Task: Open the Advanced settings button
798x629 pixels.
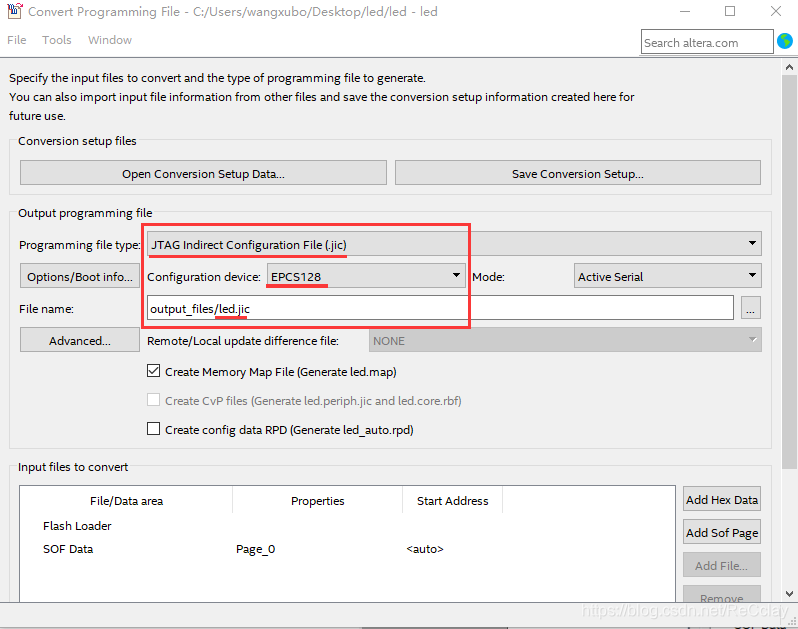Action: (79, 340)
